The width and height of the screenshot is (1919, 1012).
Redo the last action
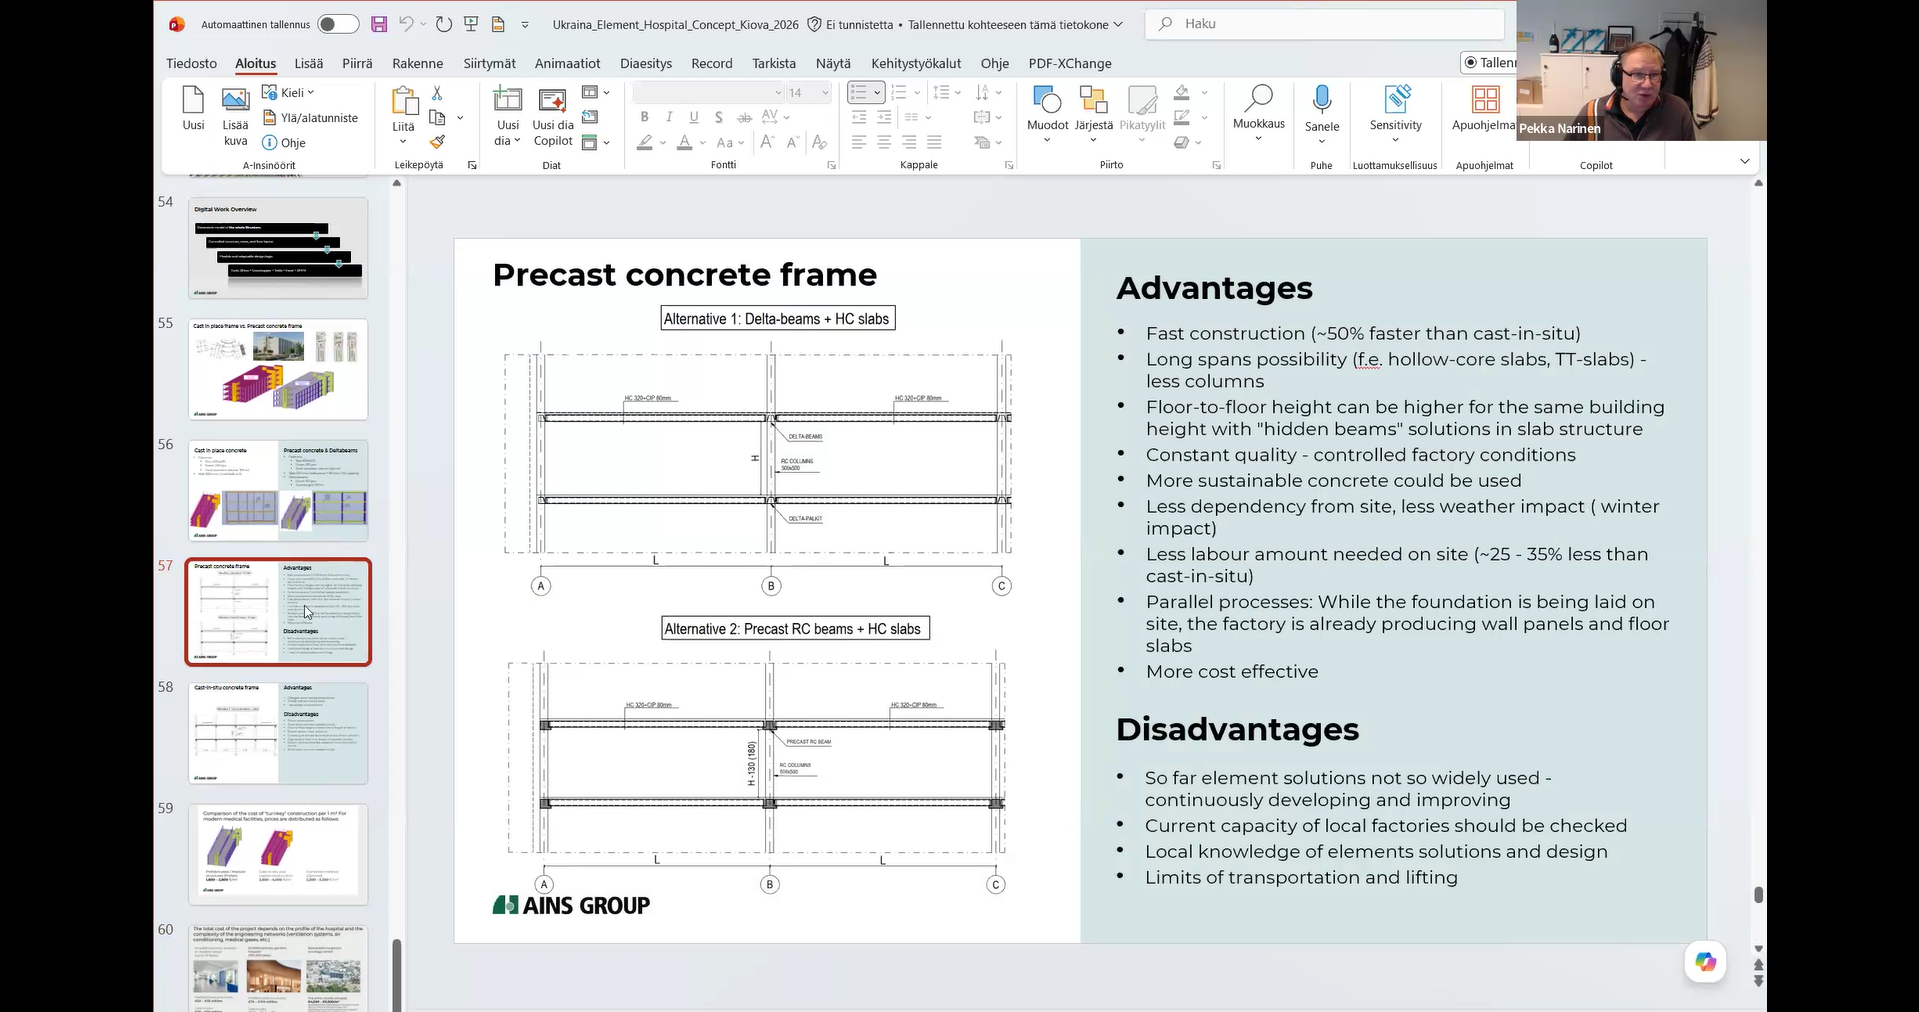click(444, 24)
